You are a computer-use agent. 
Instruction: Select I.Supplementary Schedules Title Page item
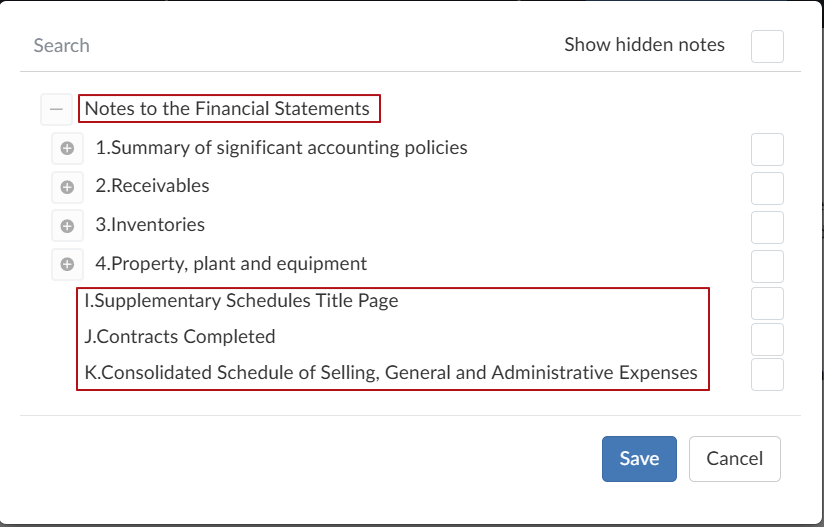pos(241,300)
